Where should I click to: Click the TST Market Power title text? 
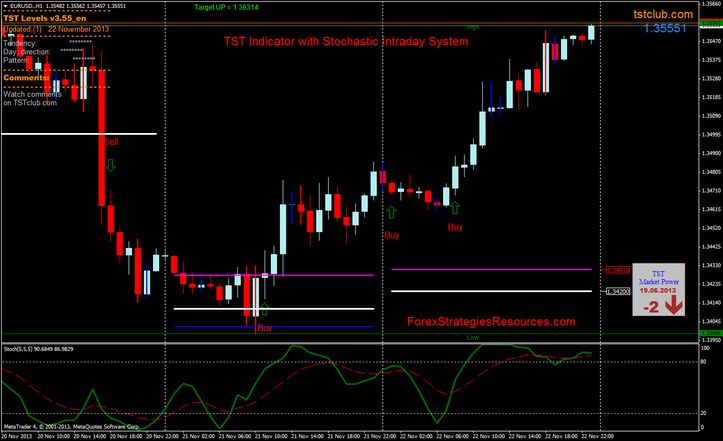pos(658,278)
